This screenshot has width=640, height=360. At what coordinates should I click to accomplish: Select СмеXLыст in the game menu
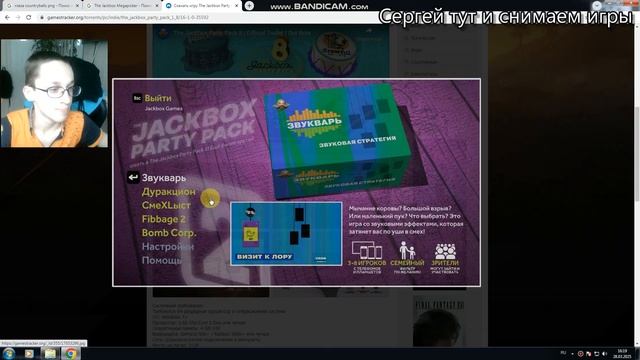click(166, 205)
